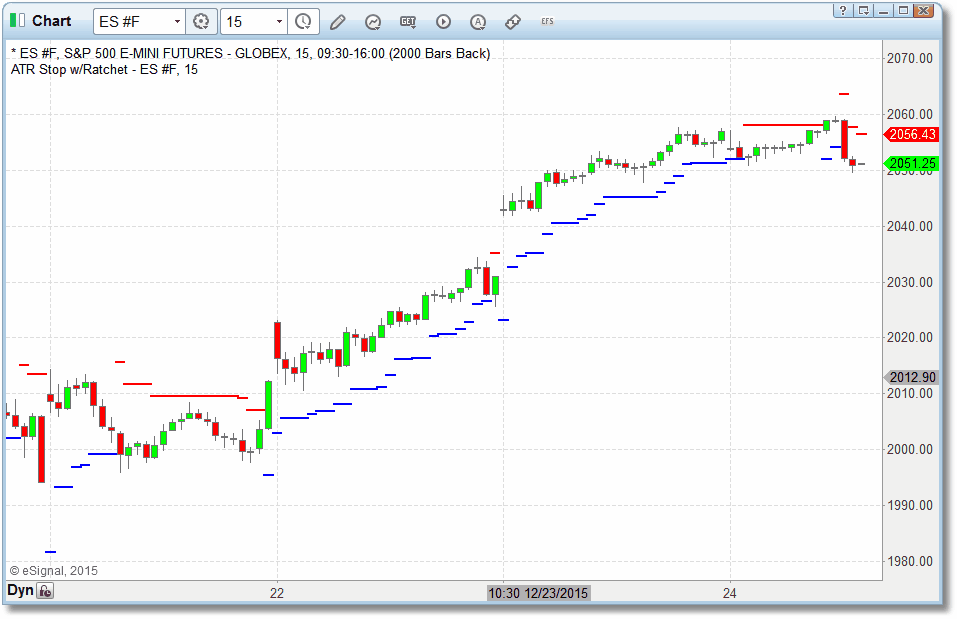Click the 1990.00 price axis label
Viewport: 957px width, 619px height.
tap(909, 505)
